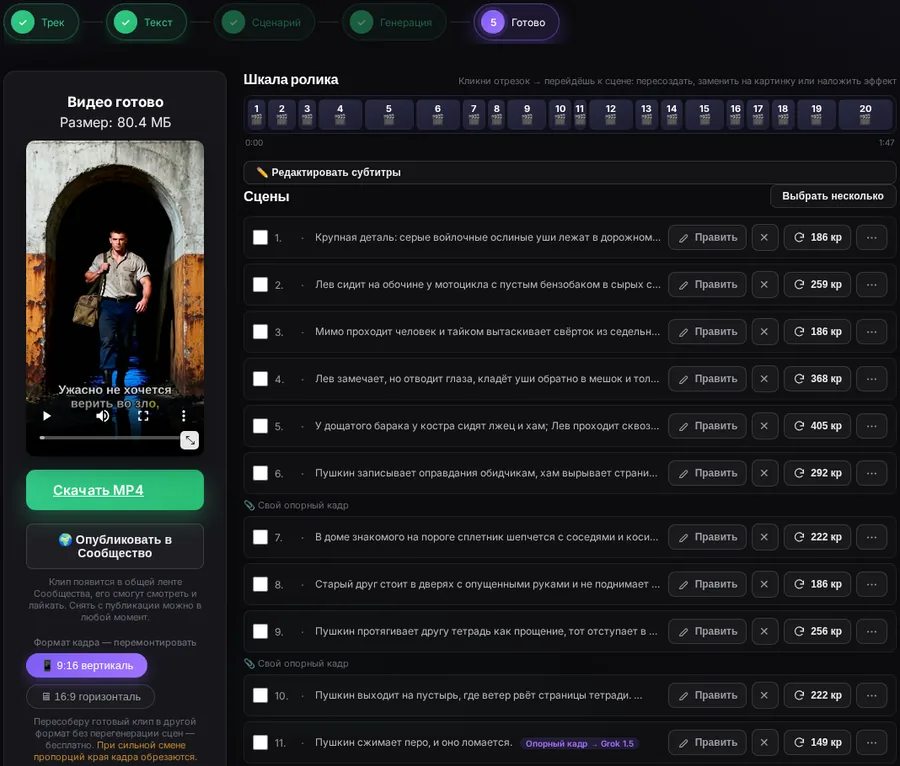Enable the checkbox for scene 9

261,631
